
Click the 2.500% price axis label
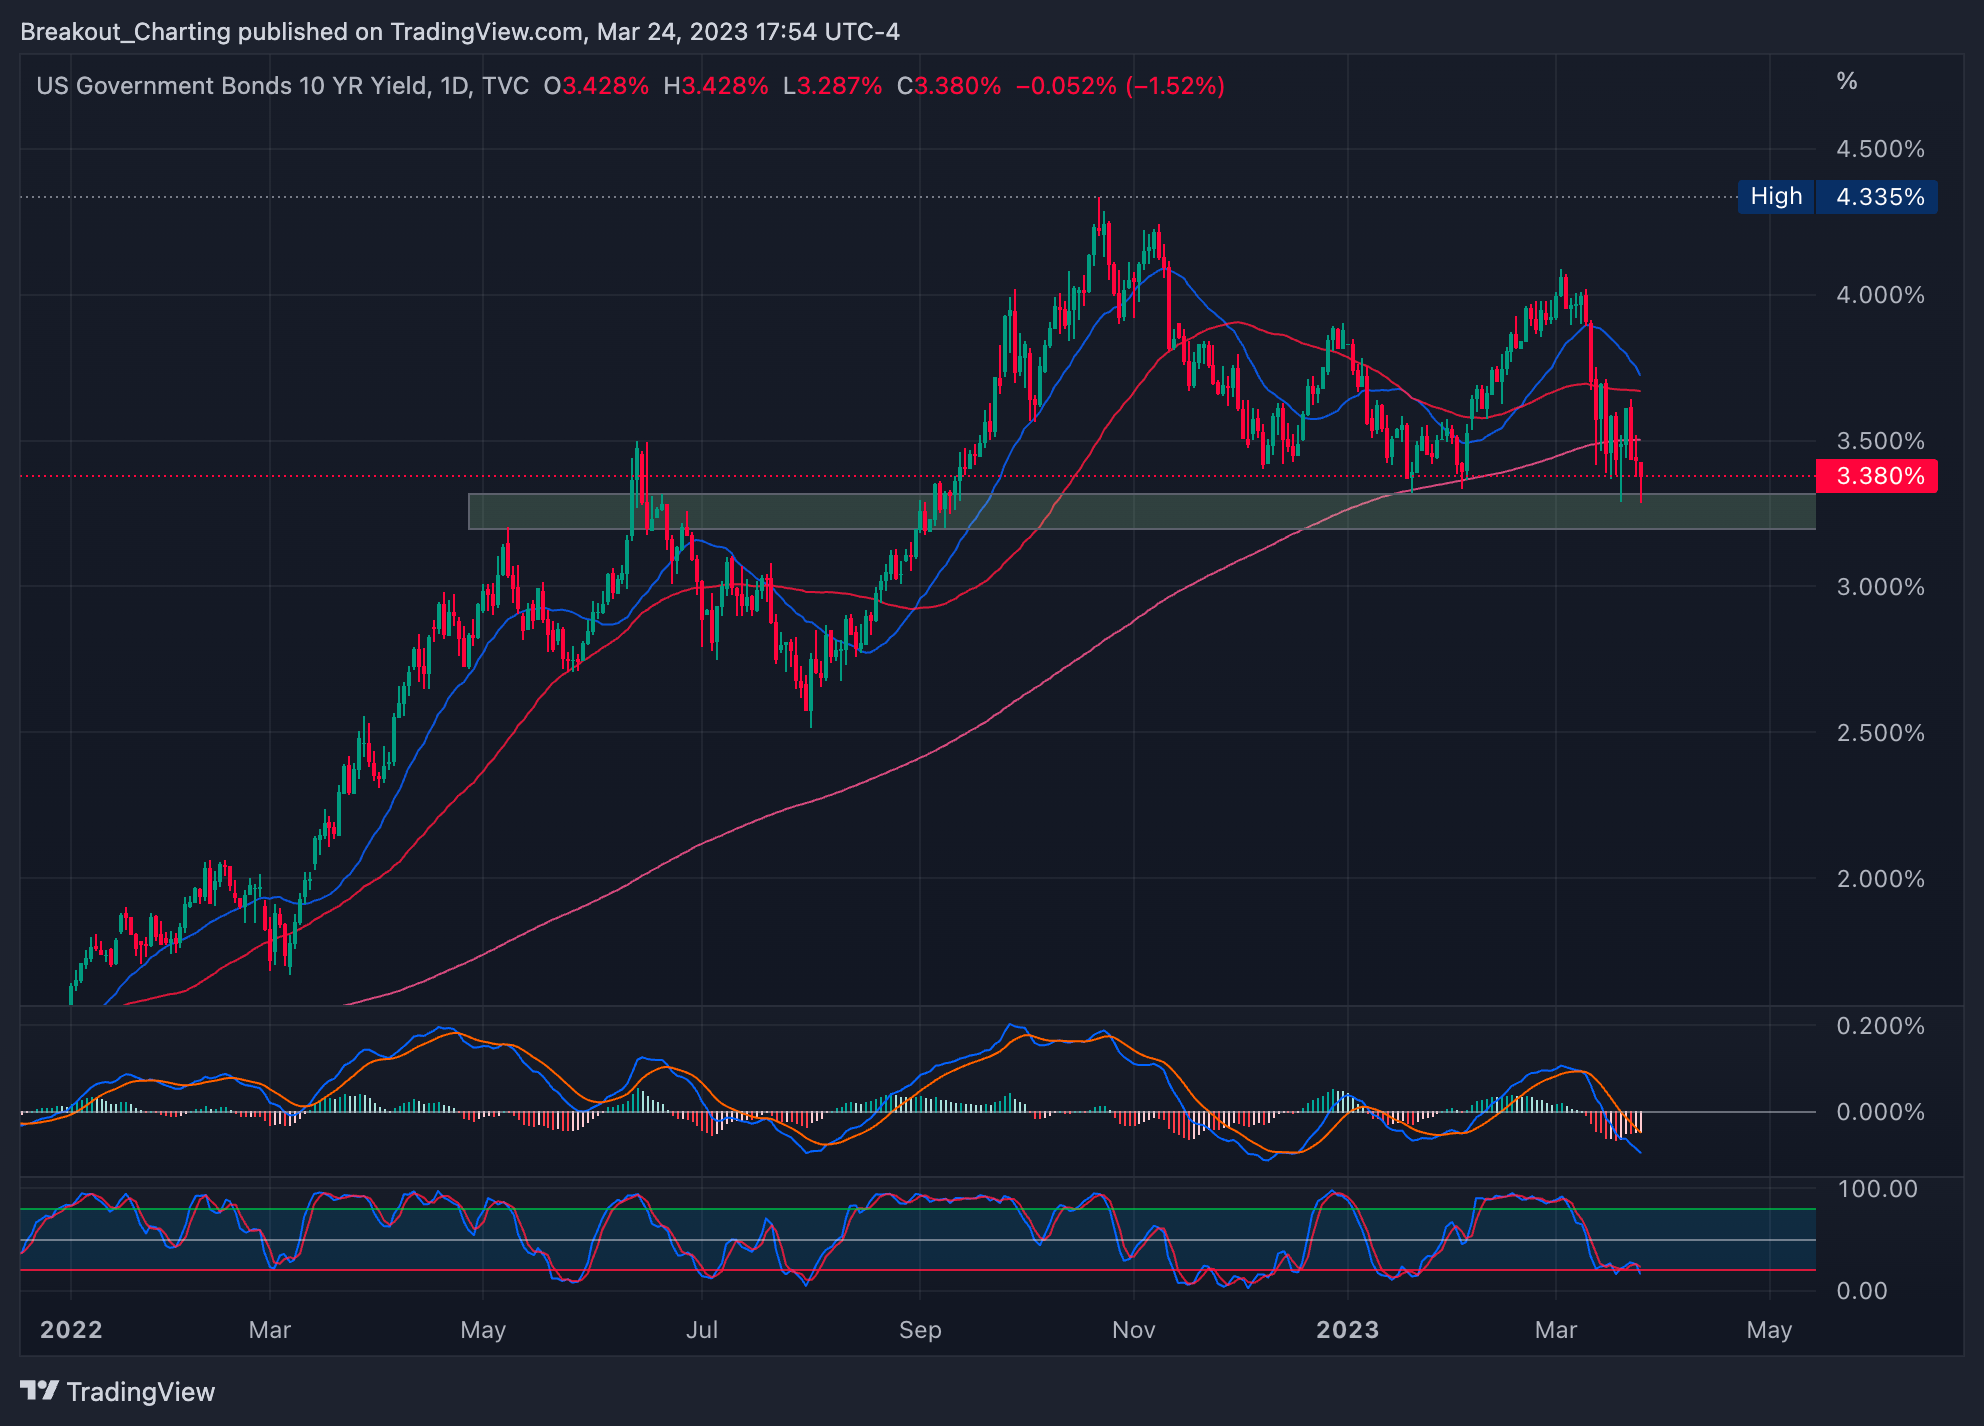point(1879,733)
